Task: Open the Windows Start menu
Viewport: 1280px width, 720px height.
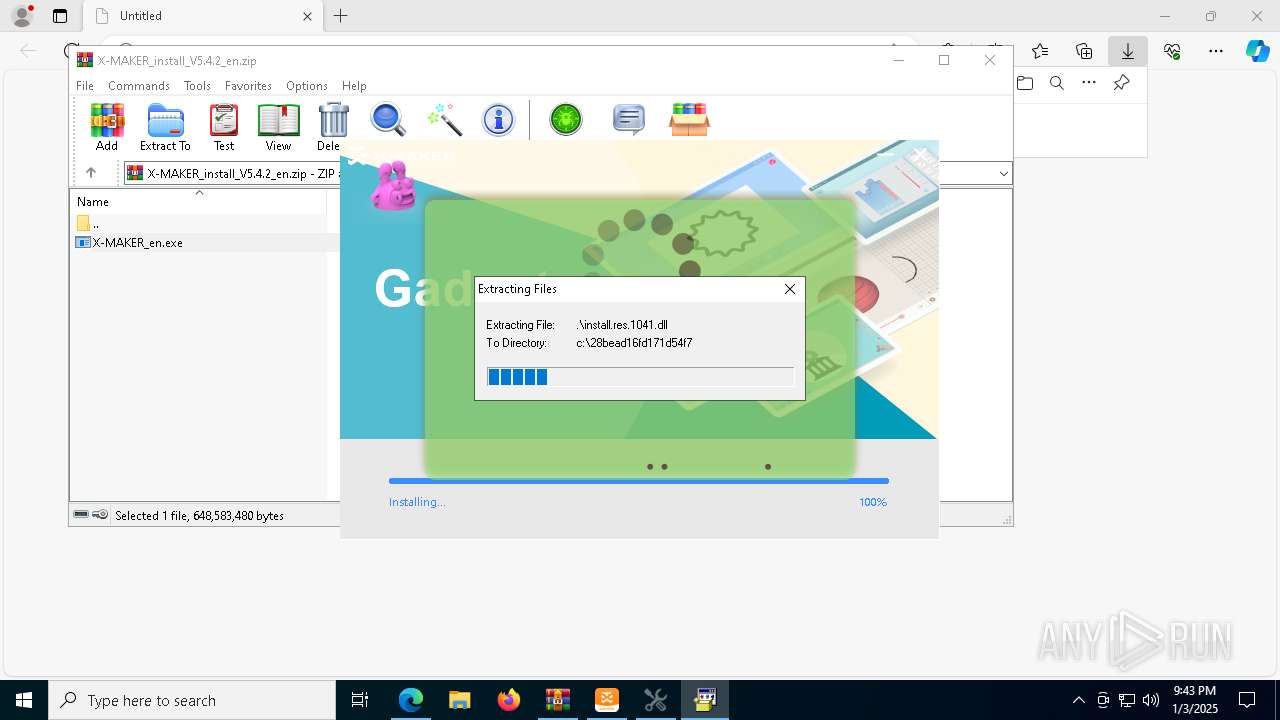Action: coord(24,700)
